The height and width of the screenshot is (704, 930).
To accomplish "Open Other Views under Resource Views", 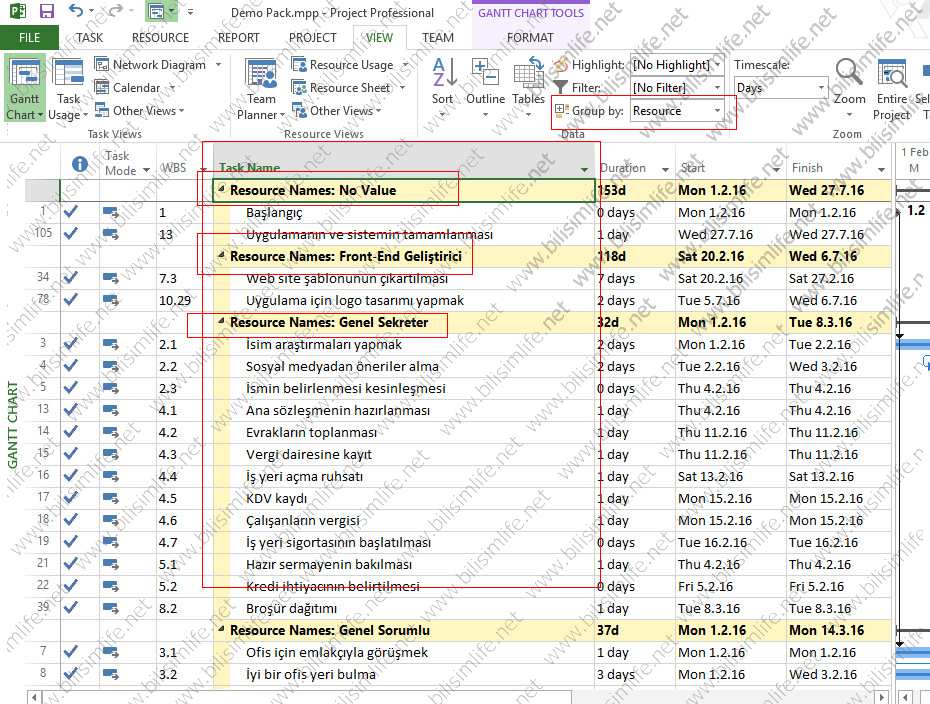I will pyautogui.click(x=337, y=111).
